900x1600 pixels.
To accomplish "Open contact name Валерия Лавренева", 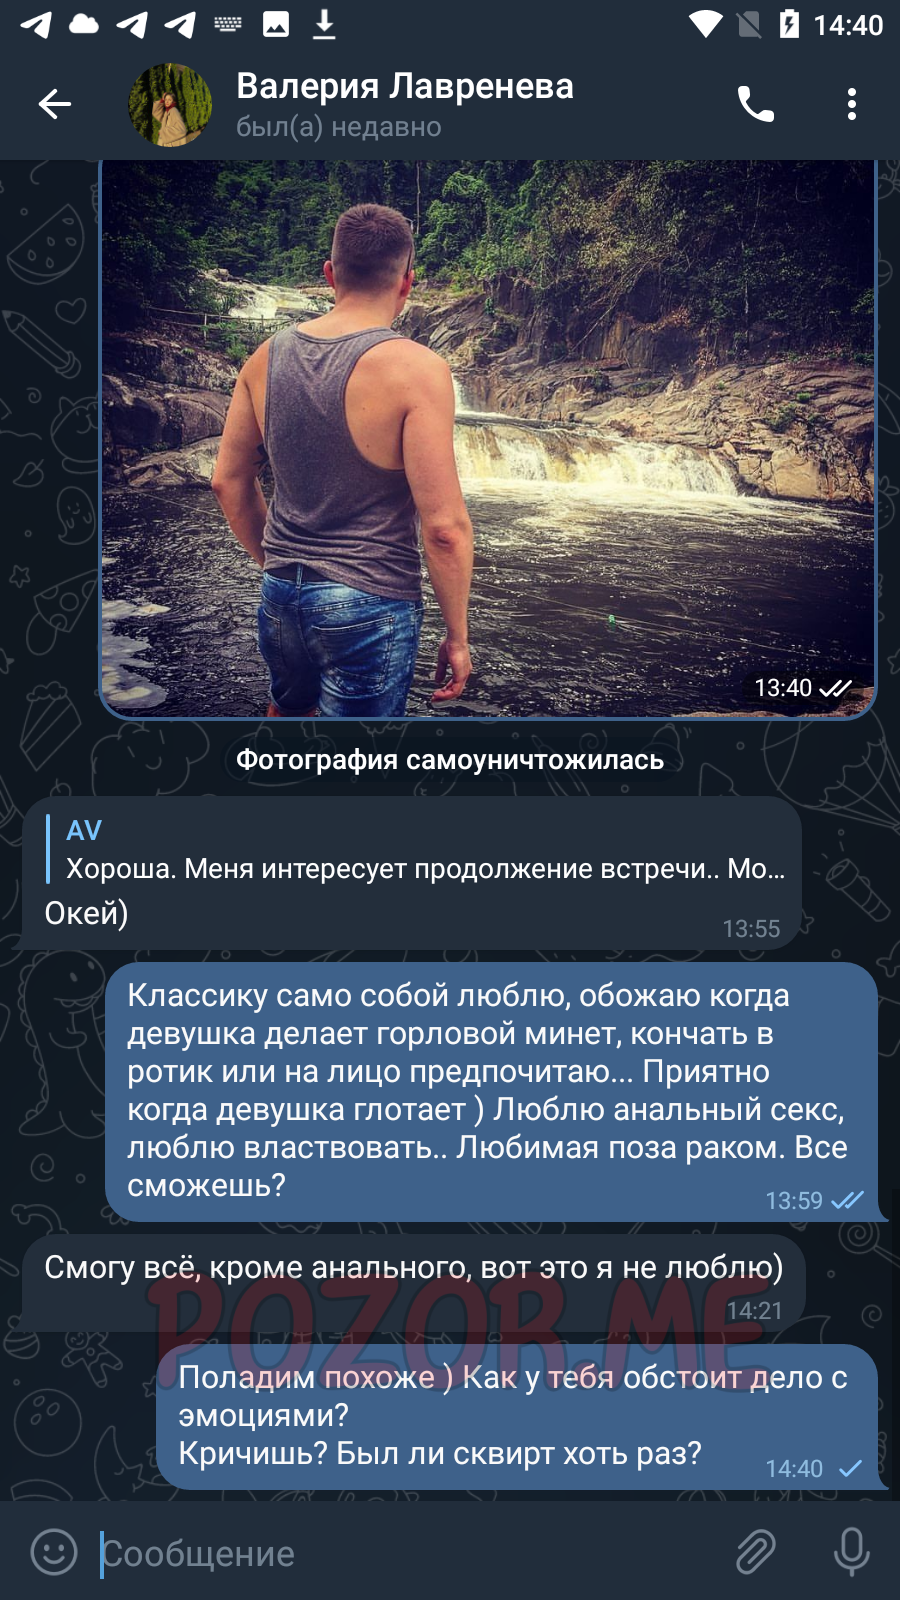I will (x=405, y=86).
